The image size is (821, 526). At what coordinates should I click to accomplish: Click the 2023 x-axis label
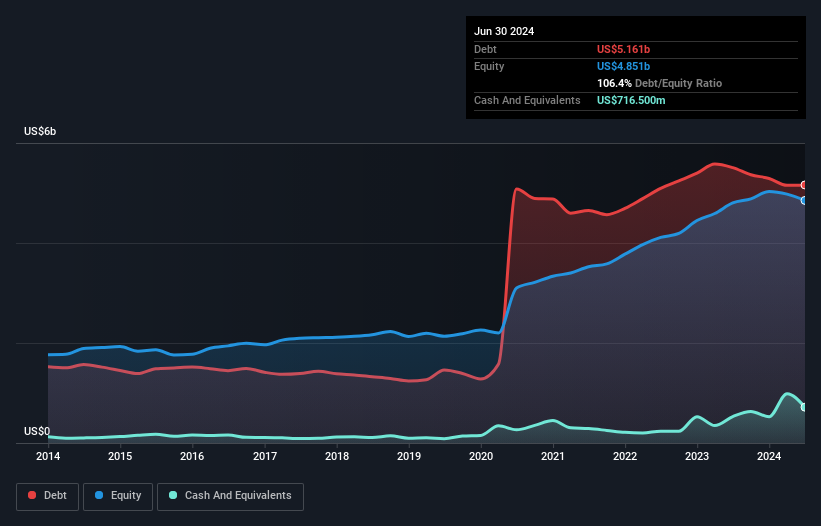tap(697, 456)
